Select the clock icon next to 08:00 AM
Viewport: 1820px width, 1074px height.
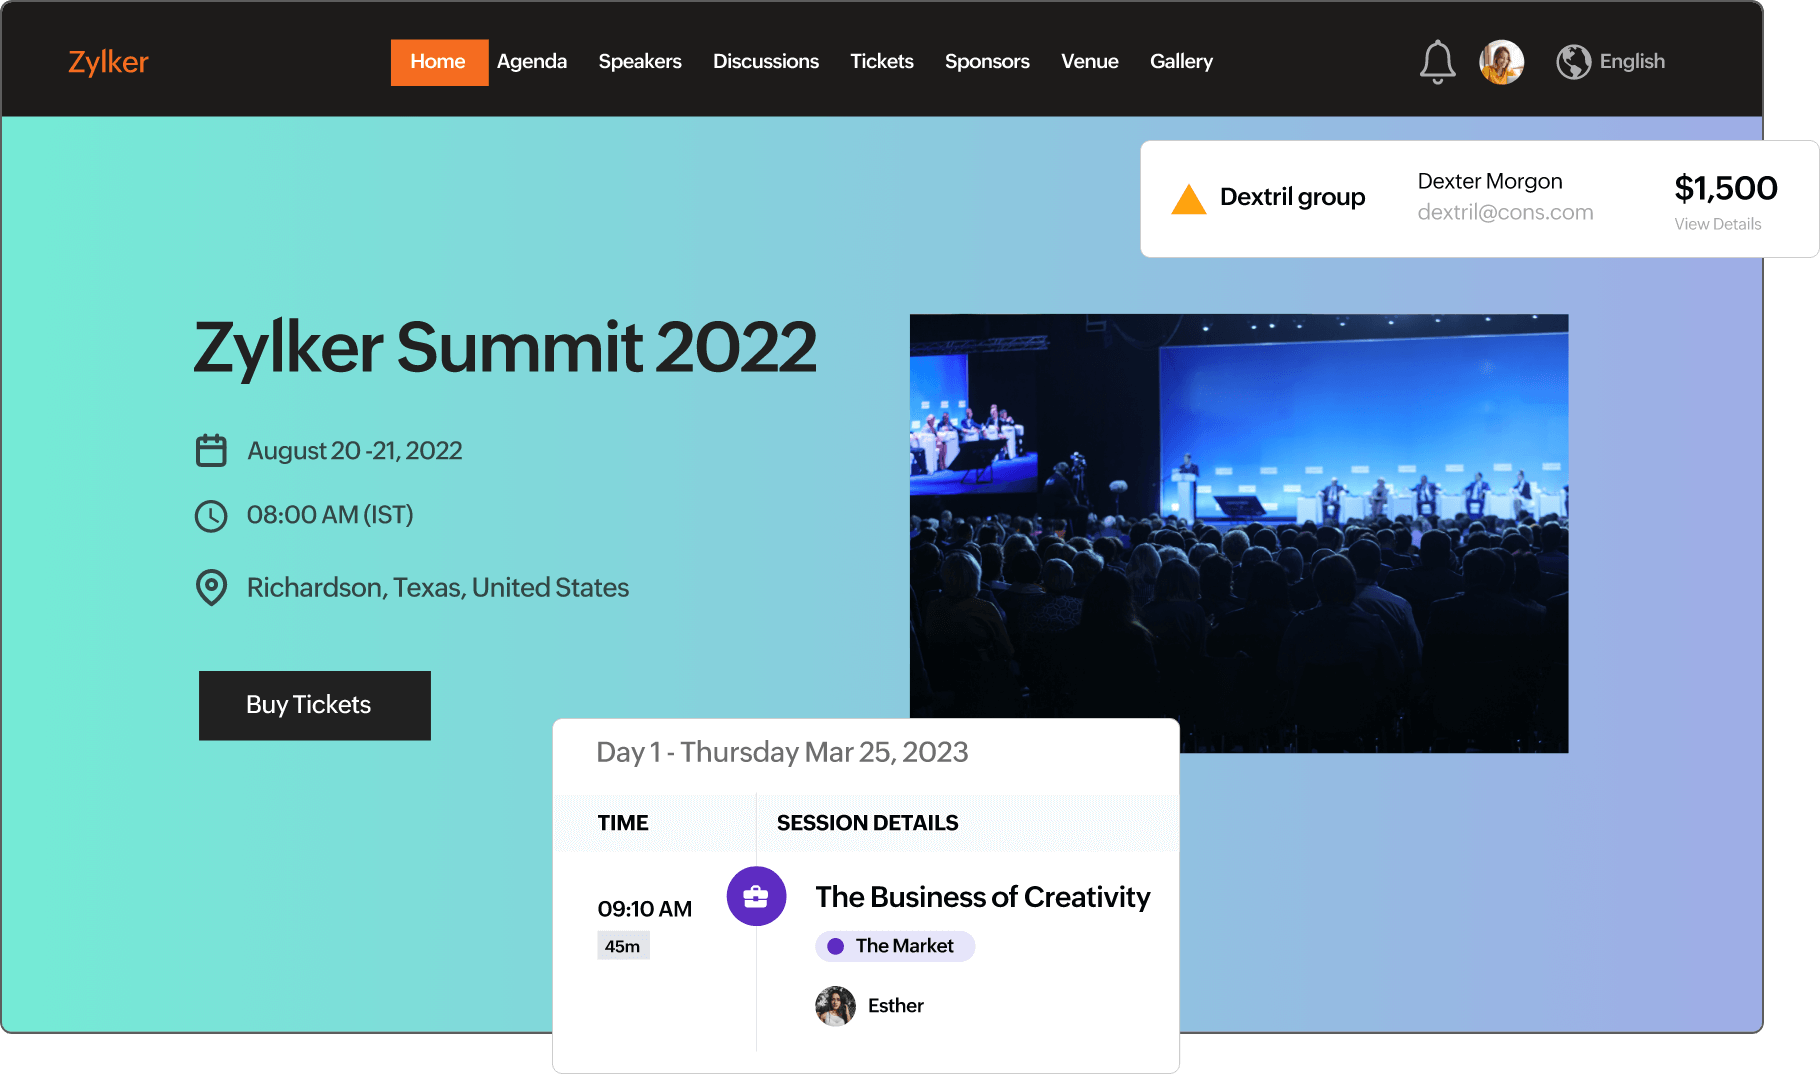pyautogui.click(x=211, y=515)
